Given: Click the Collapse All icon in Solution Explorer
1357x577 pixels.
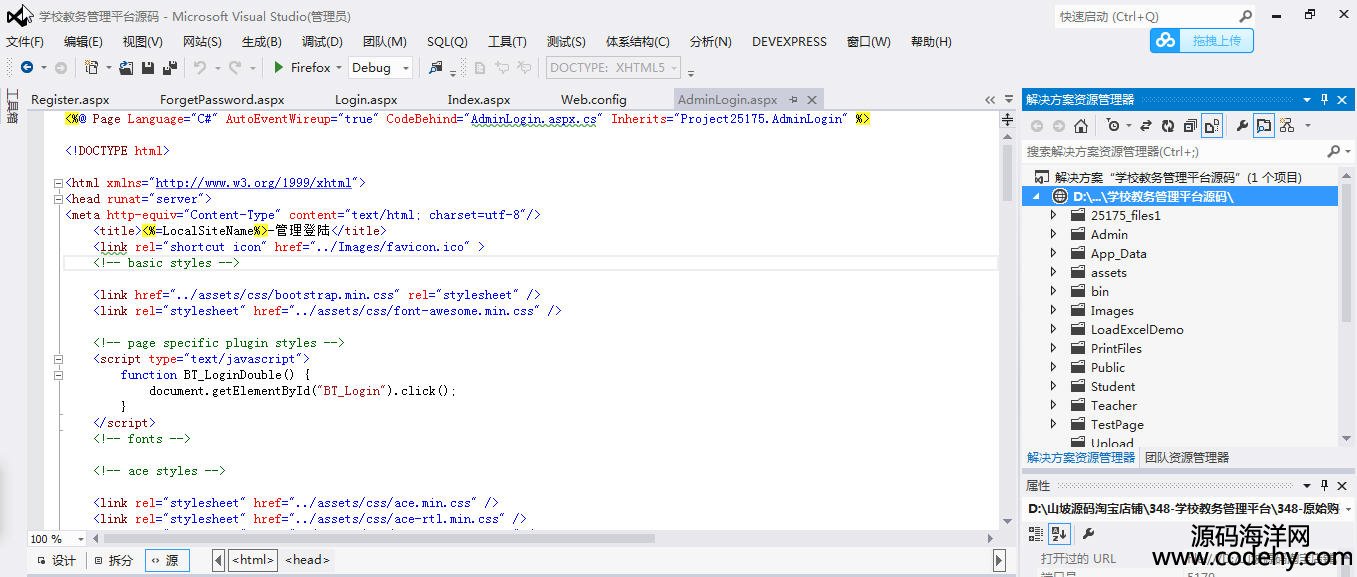Looking at the screenshot, I should click(1189, 126).
